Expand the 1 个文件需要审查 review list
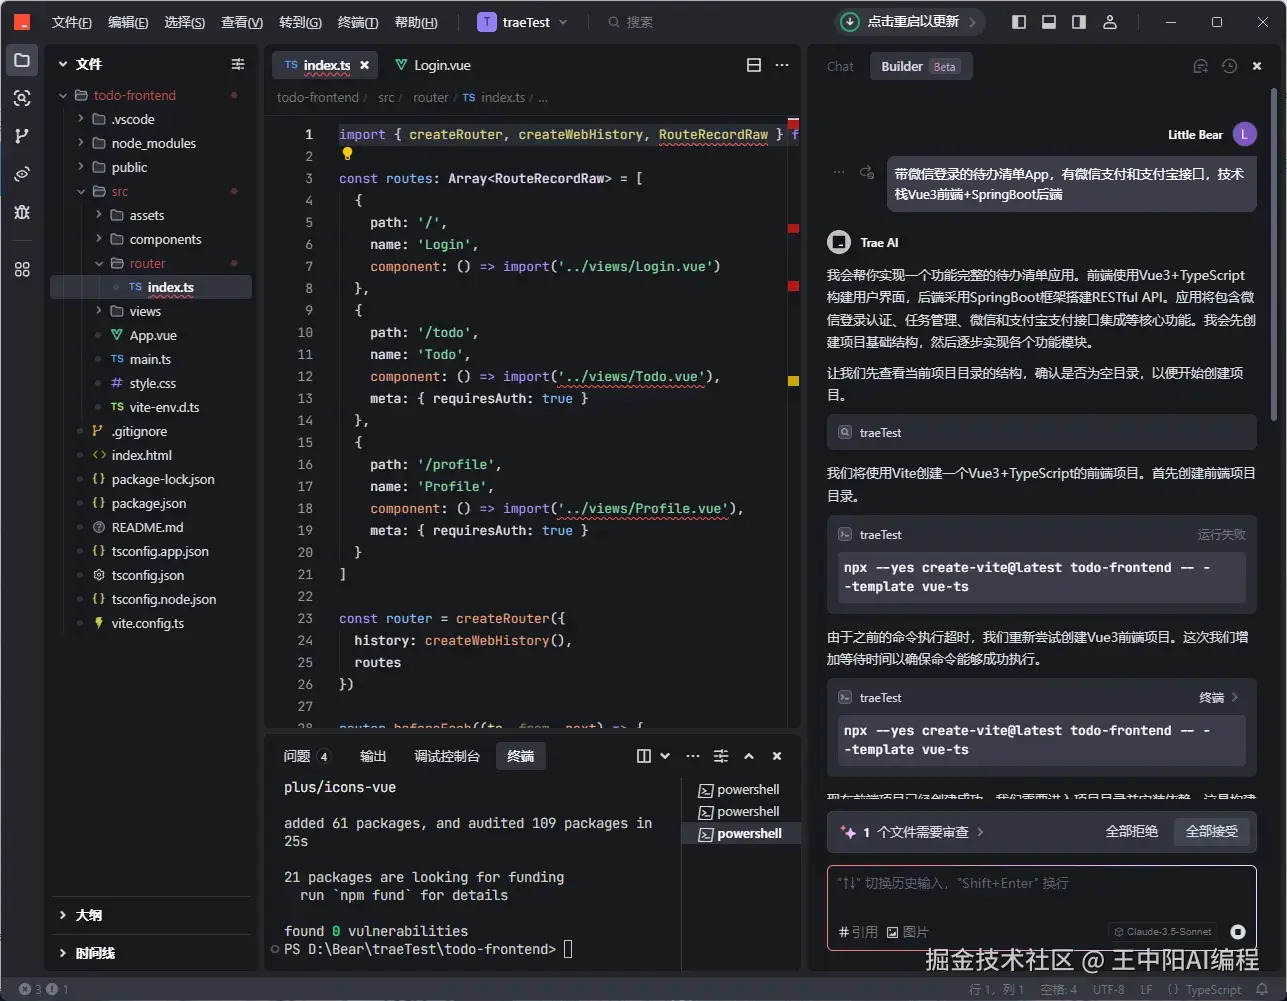 tap(914, 832)
